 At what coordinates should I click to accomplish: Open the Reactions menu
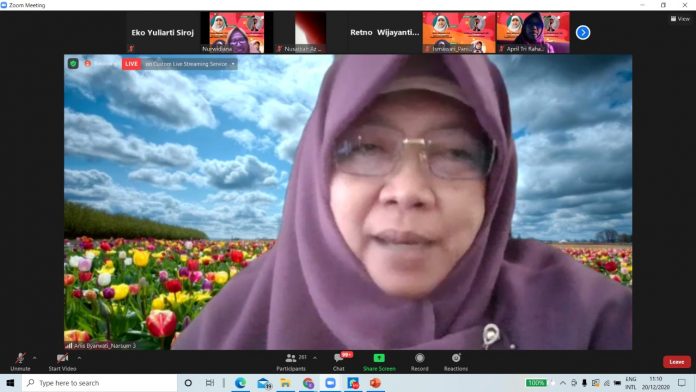tap(456, 361)
